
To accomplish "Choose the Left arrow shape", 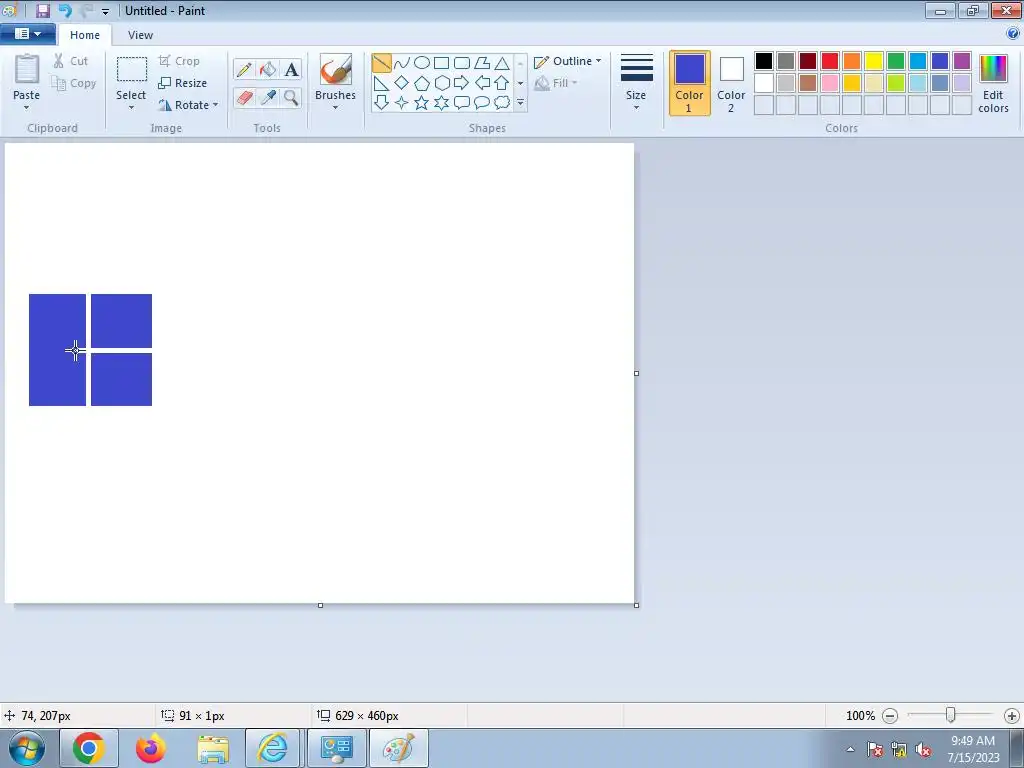I will tap(482, 83).
